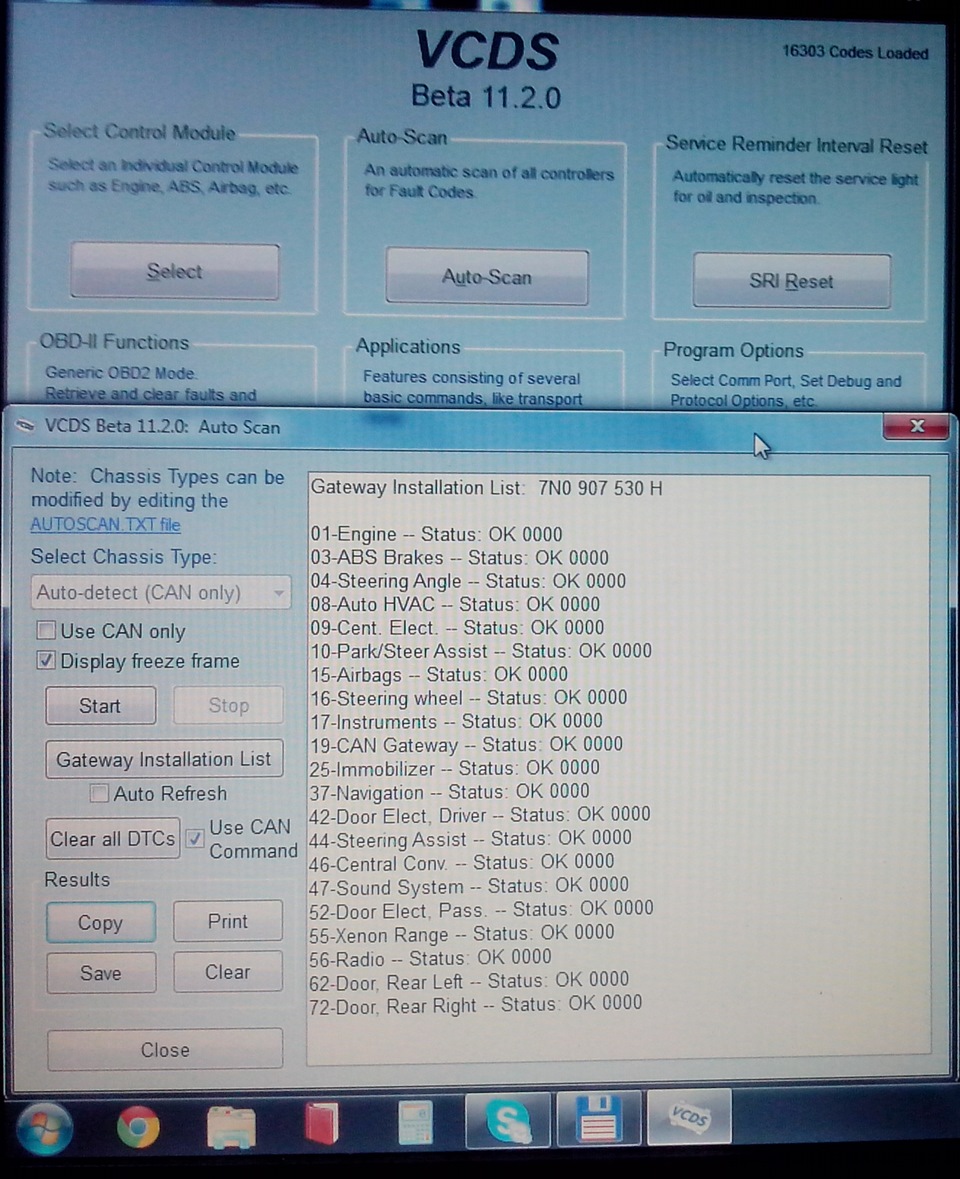Open the calculator taskbar icon

point(415,1122)
